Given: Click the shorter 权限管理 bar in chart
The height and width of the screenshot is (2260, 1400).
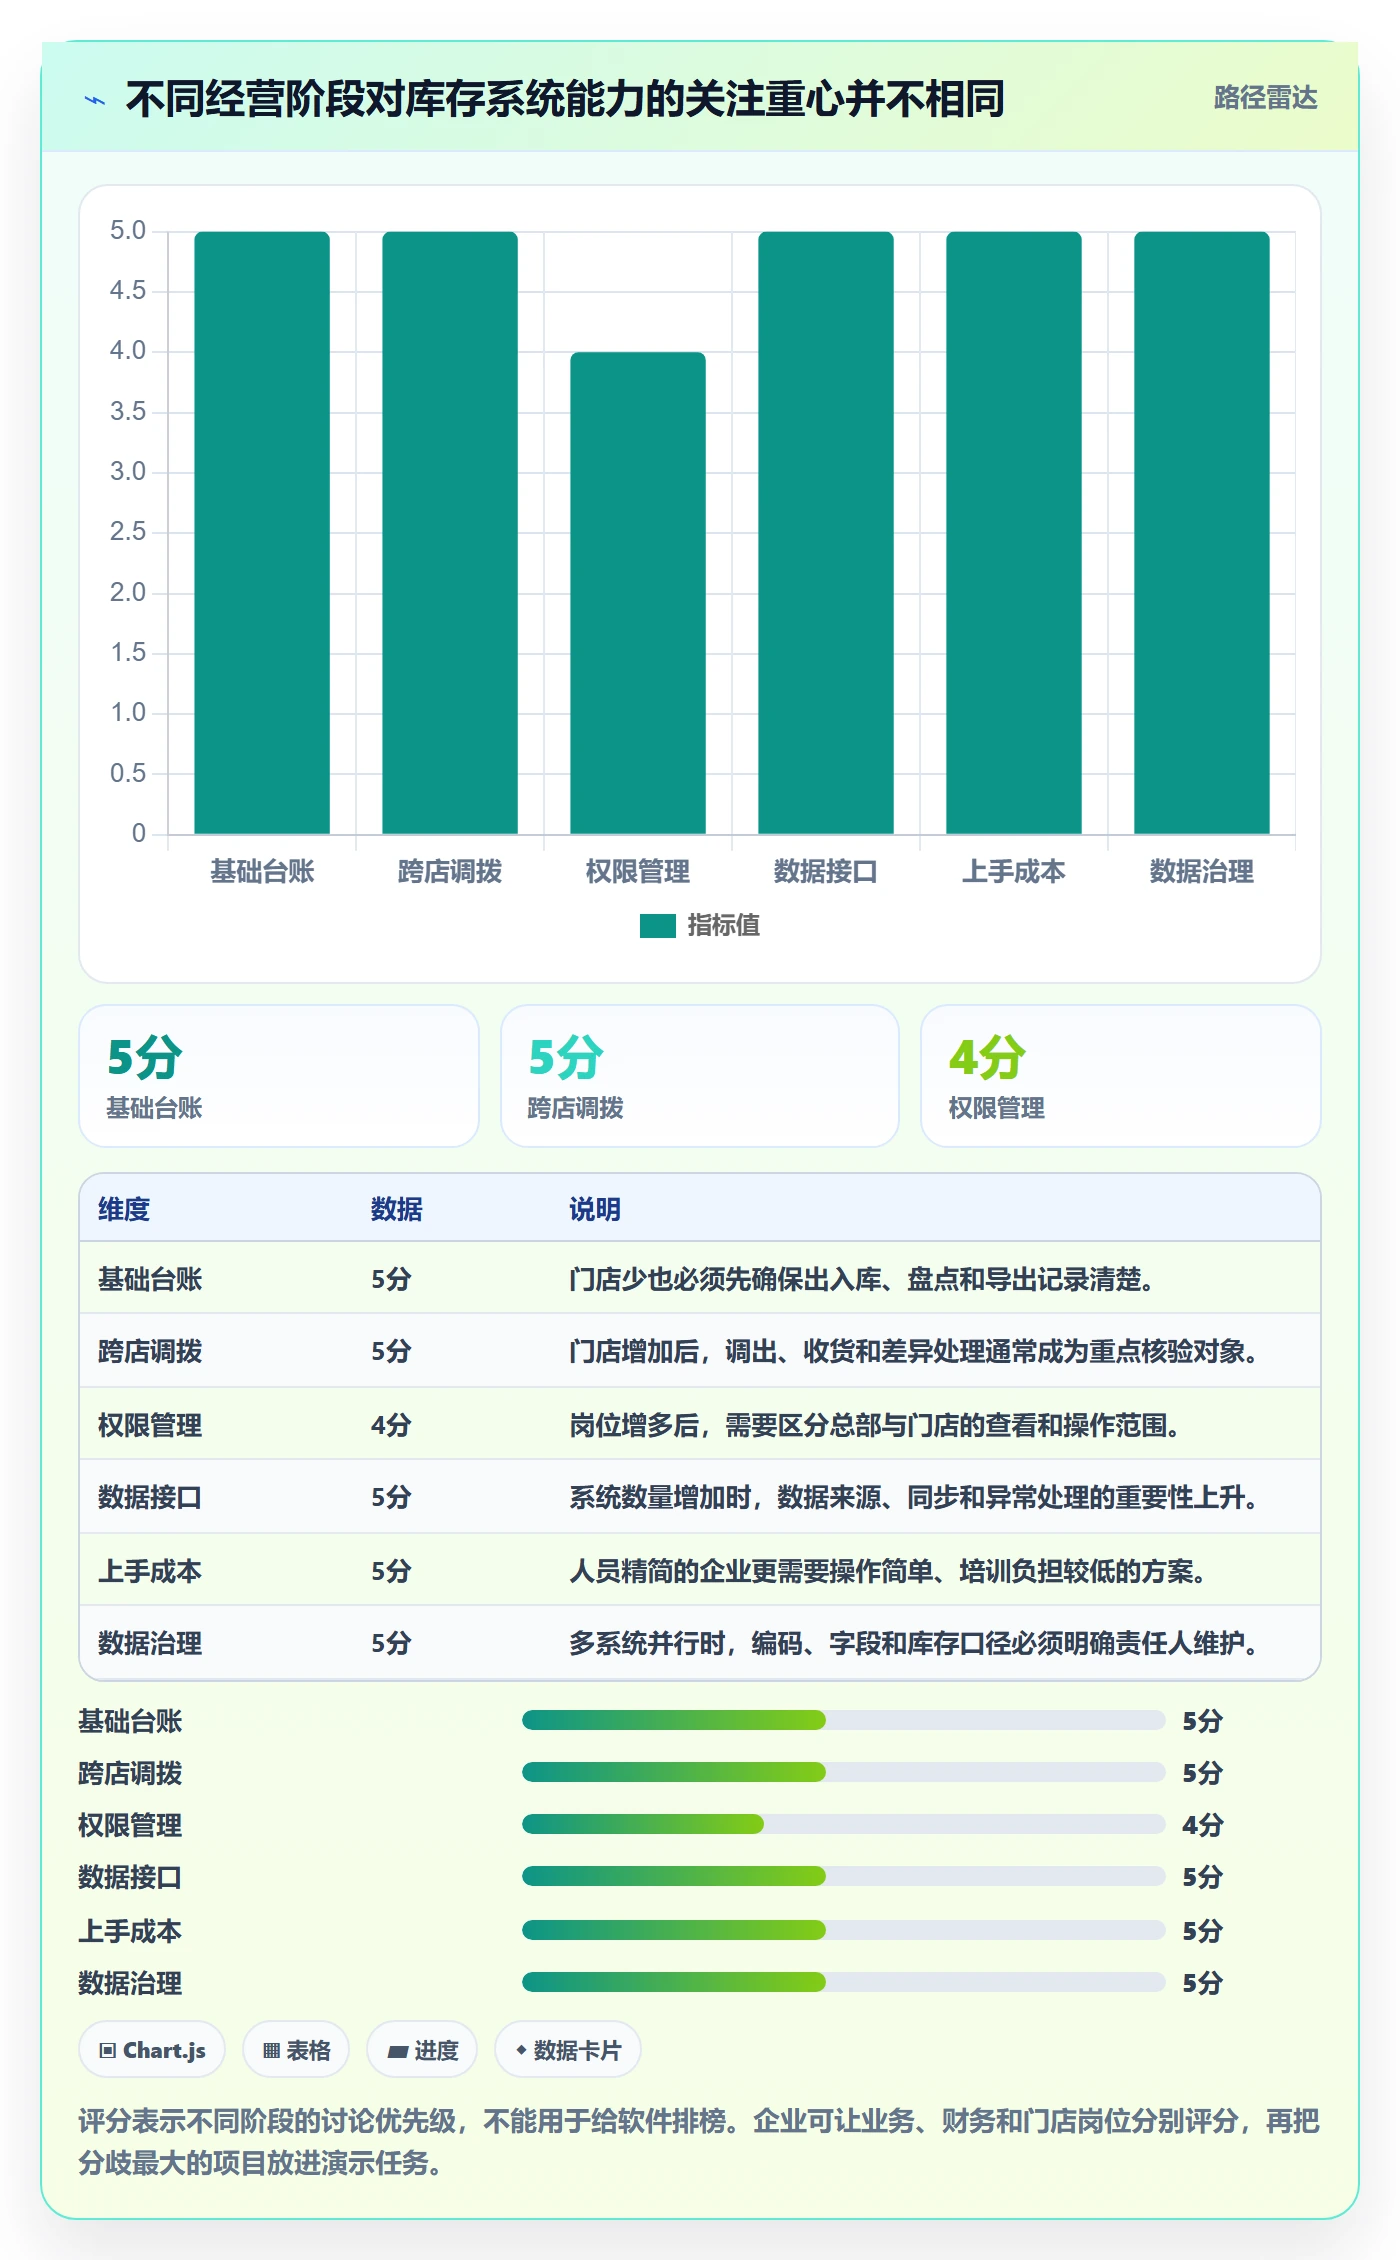Looking at the screenshot, I should tap(638, 593).
